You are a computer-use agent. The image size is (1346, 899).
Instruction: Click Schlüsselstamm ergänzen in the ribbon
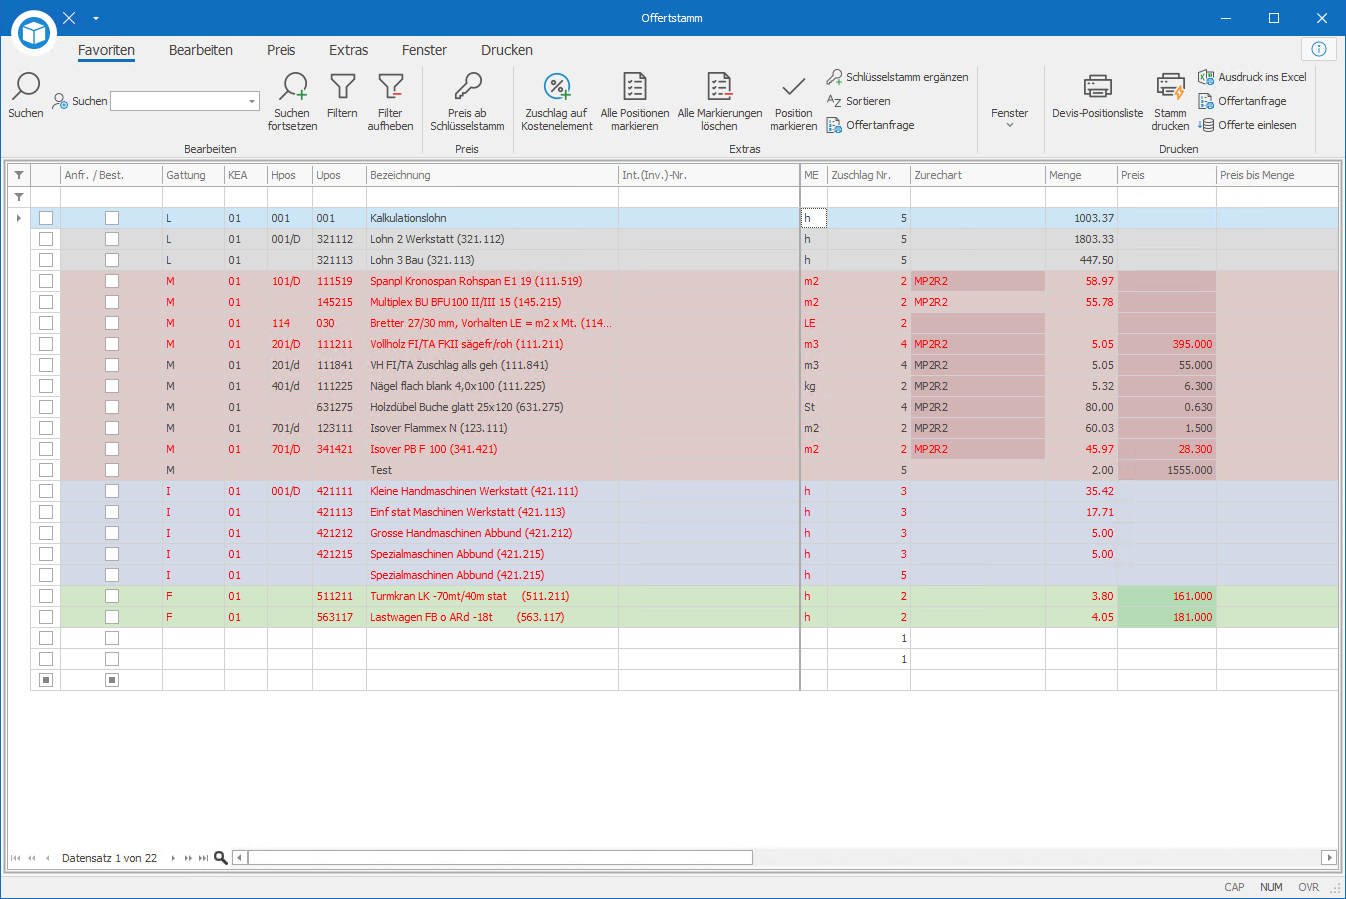pos(897,77)
